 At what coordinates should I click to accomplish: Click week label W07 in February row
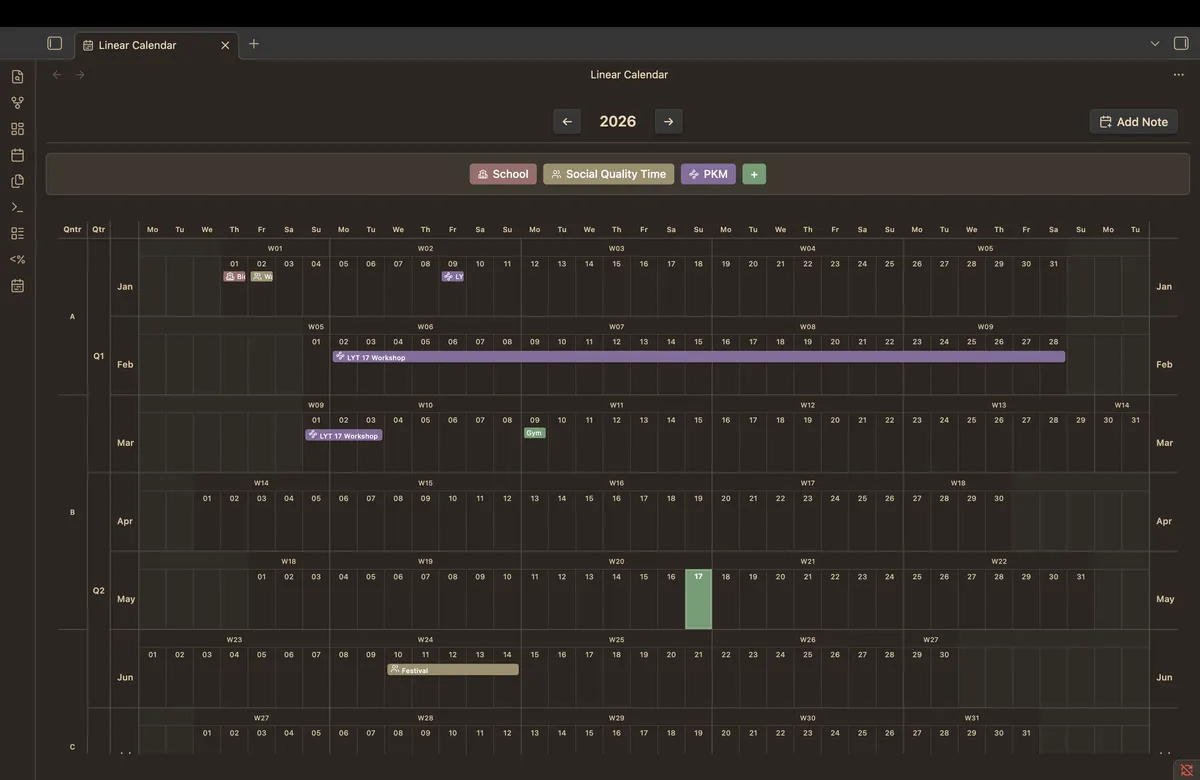pyautogui.click(x=616, y=326)
